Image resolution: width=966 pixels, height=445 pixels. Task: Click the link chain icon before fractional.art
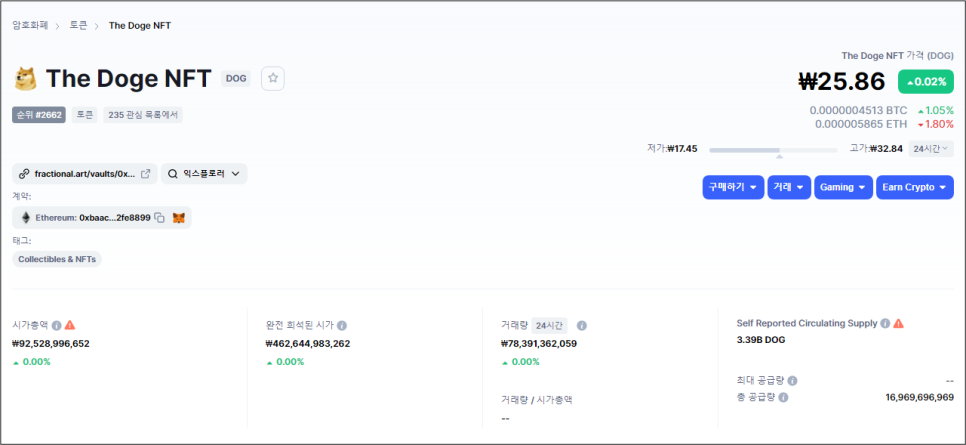[24, 174]
